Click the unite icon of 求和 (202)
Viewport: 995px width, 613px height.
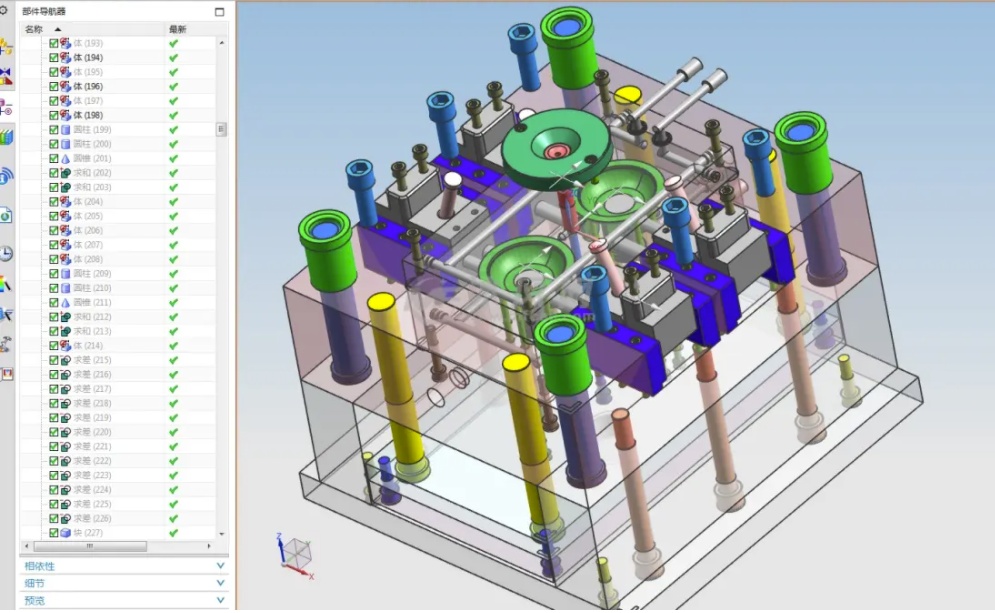click(65, 173)
